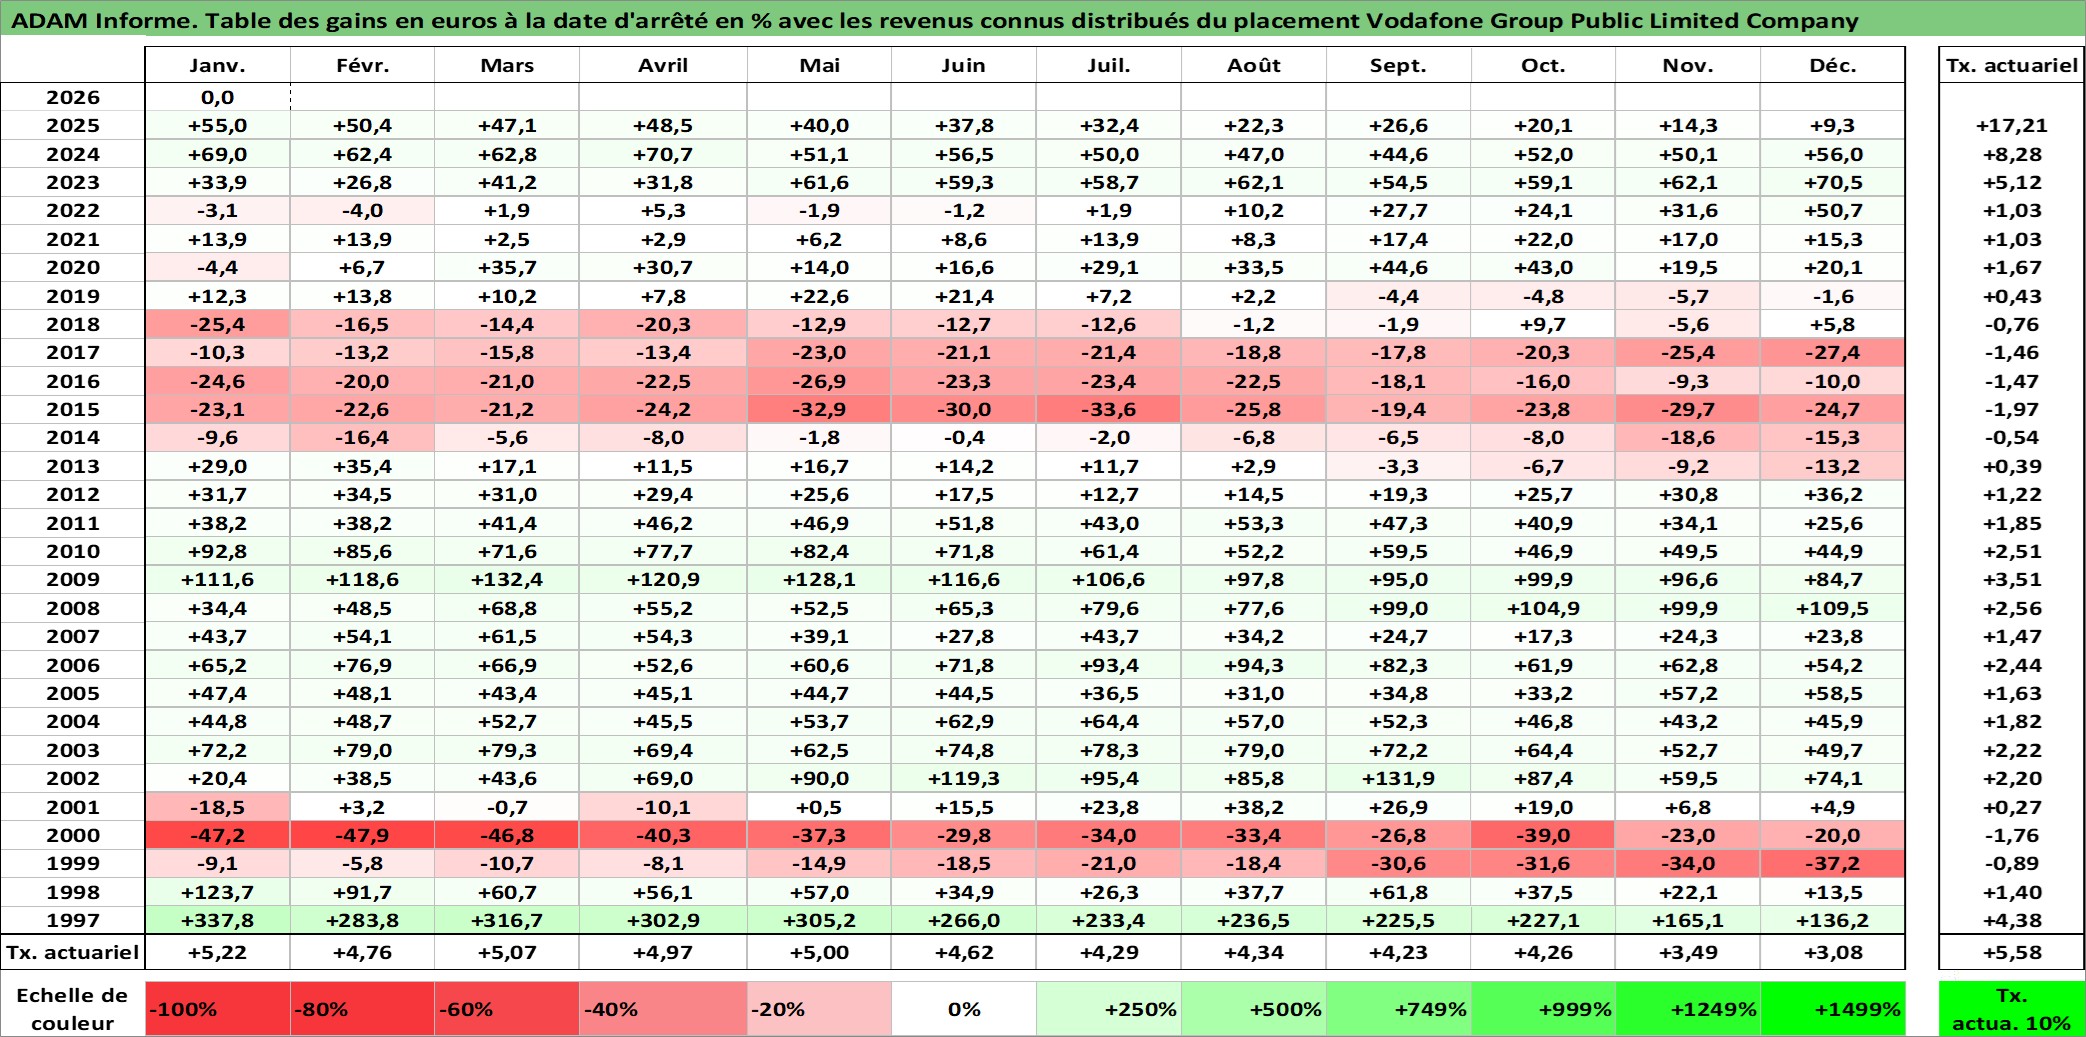Screen dimensions: 2086x1037
Task: Click the 'Févr.' column header
Action: point(362,65)
